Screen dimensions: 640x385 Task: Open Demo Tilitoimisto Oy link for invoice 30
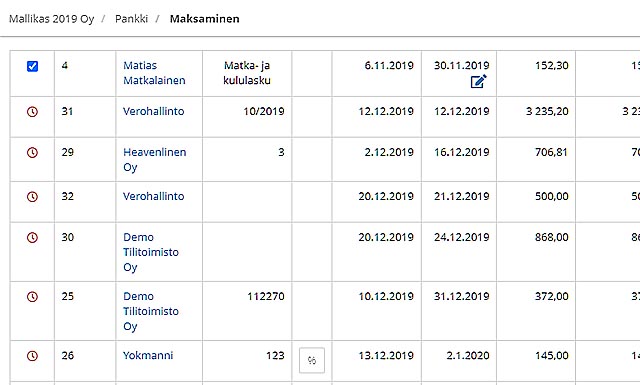(x=151, y=252)
